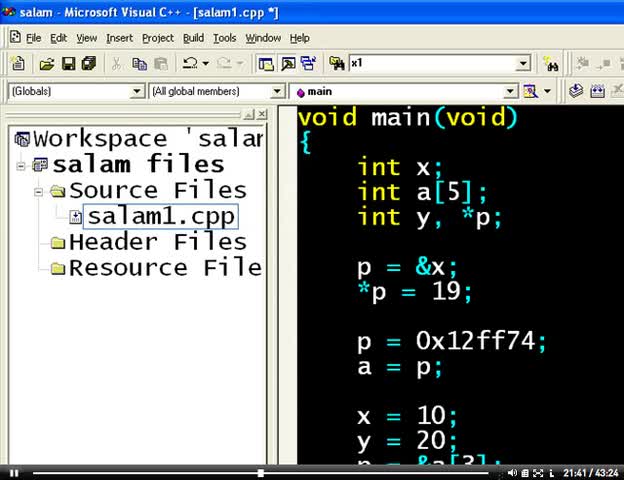Viewport: 624px width, 480px height.
Task: Click the New Text File toolbar icon
Action: (x=18, y=63)
